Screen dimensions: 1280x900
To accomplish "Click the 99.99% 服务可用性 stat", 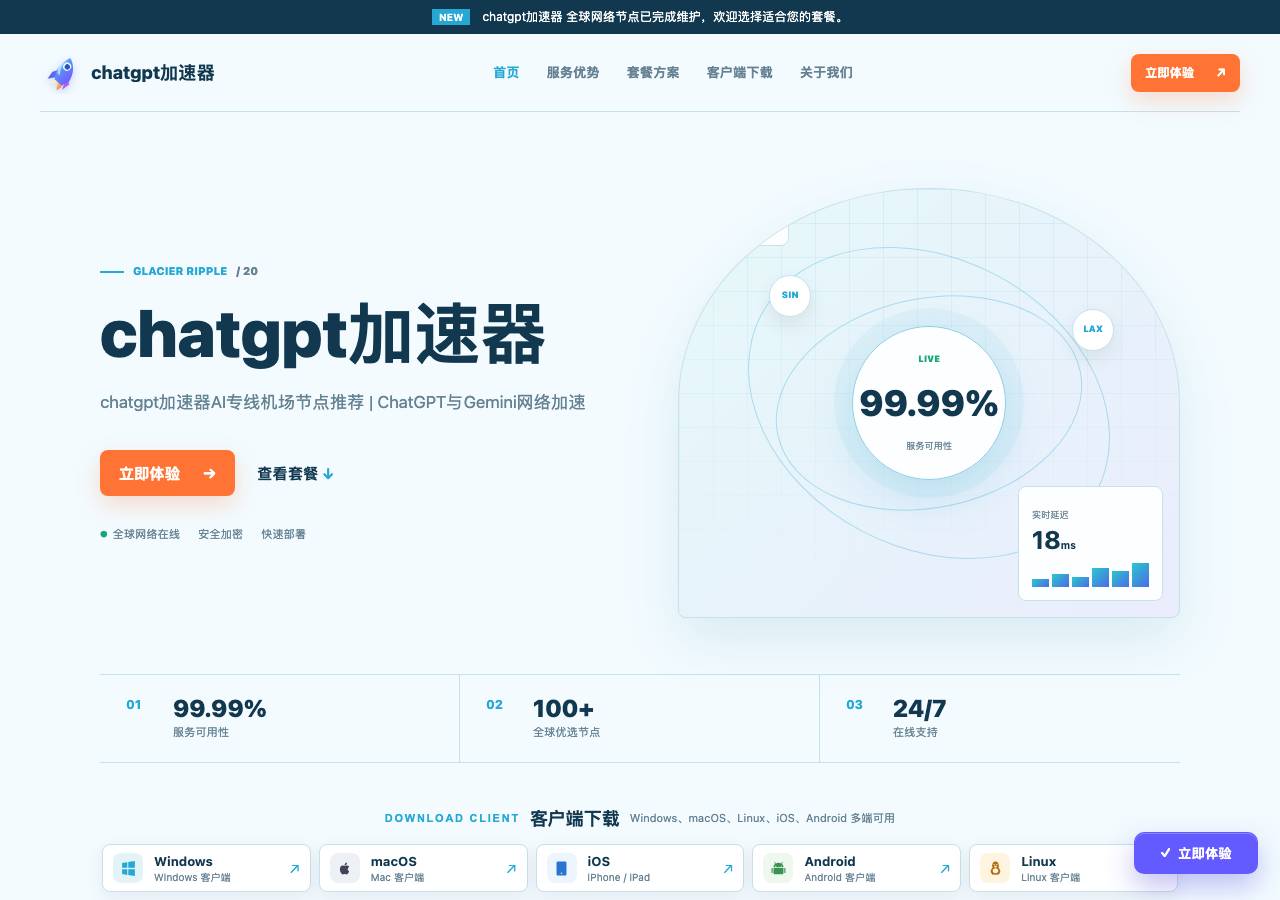I will coord(220,717).
